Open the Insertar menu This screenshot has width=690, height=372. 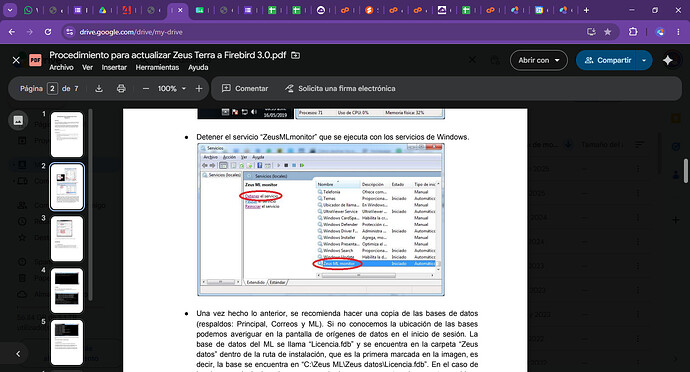pos(114,67)
